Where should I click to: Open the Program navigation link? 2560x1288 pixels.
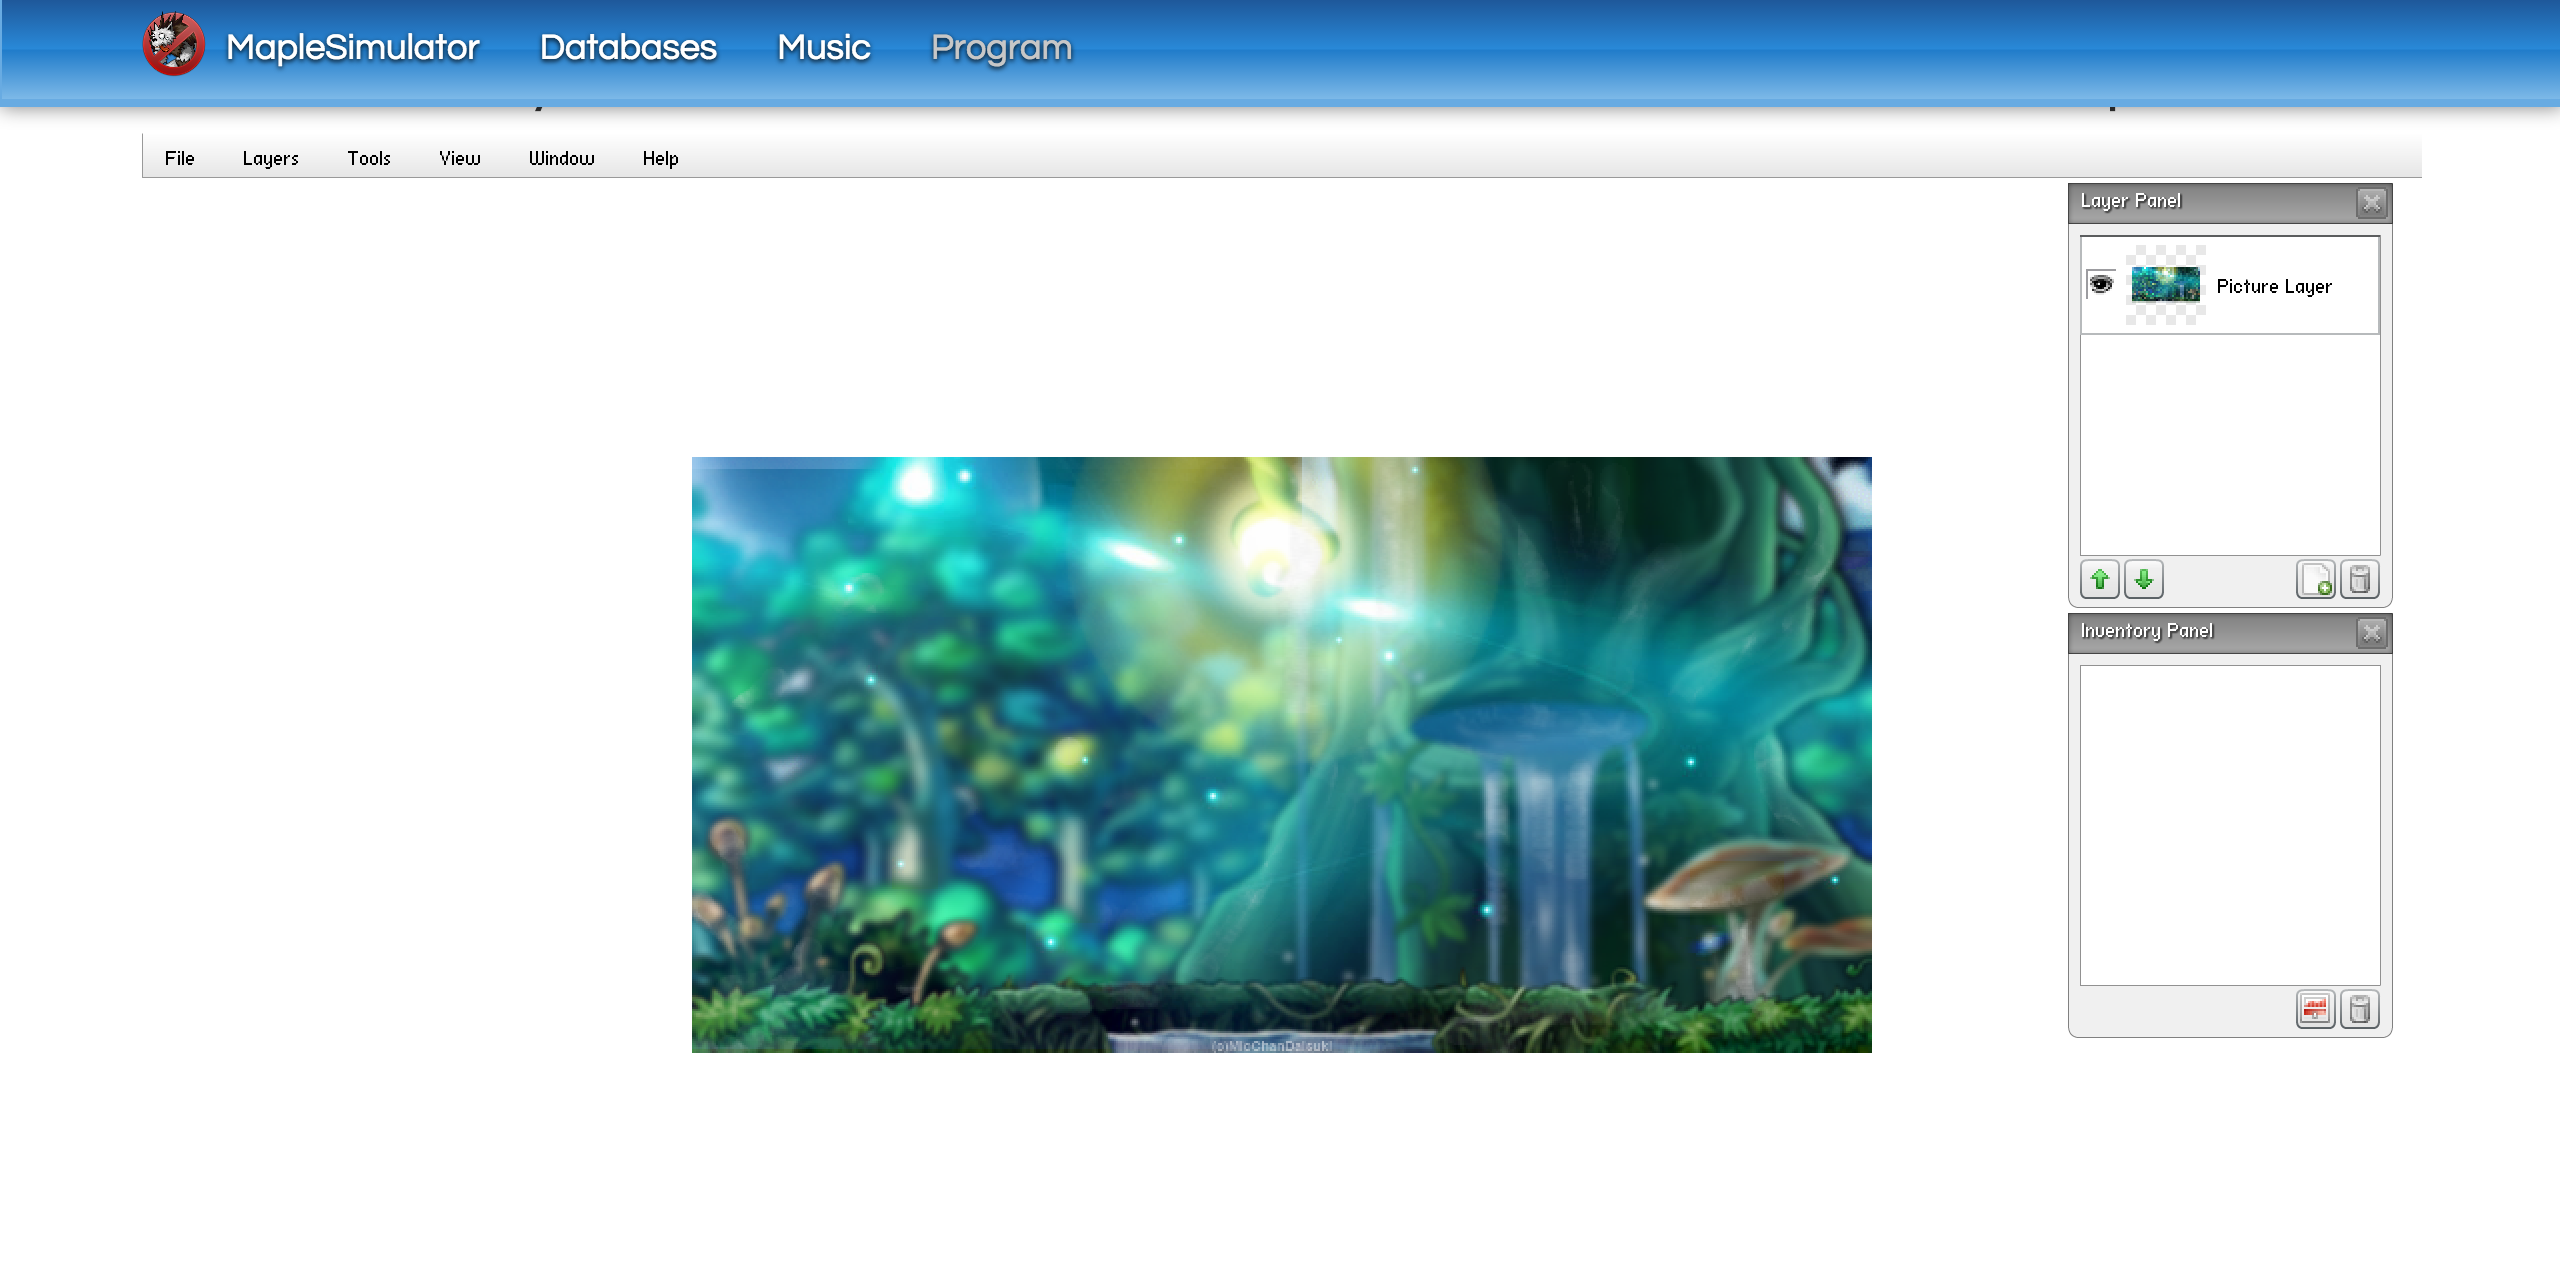[1001, 47]
